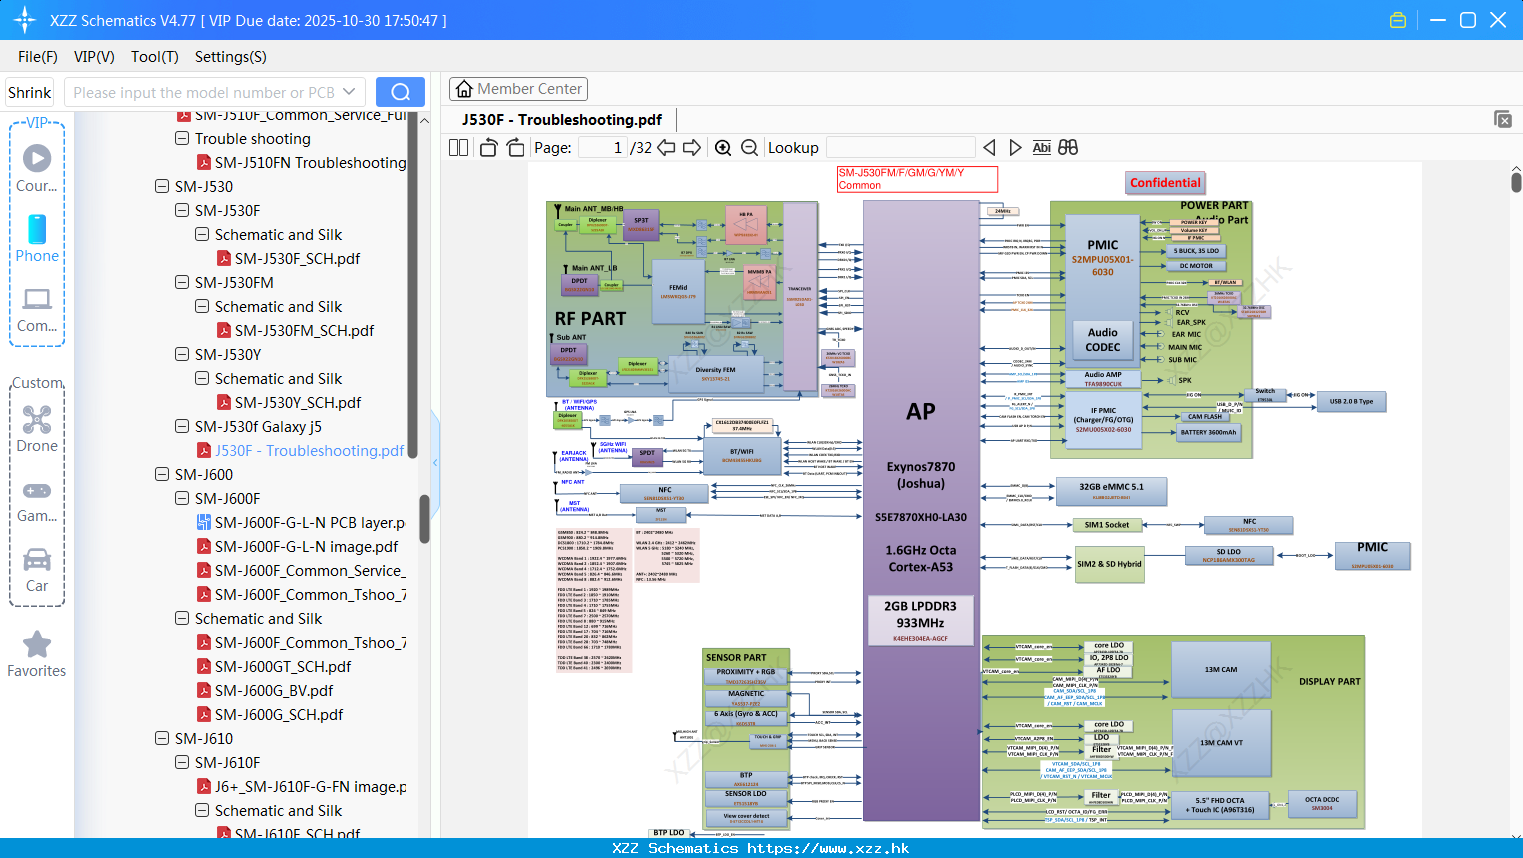Zoom in on the schematic
1523x858 pixels.
click(x=723, y=147)
